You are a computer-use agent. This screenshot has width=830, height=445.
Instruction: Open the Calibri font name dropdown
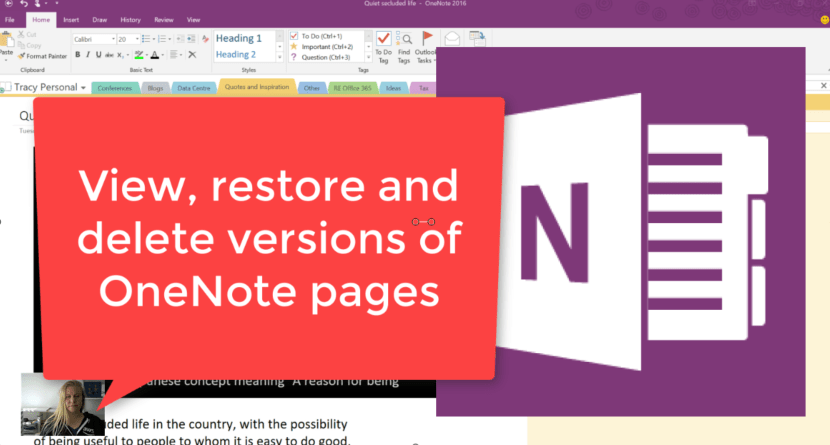93,39
